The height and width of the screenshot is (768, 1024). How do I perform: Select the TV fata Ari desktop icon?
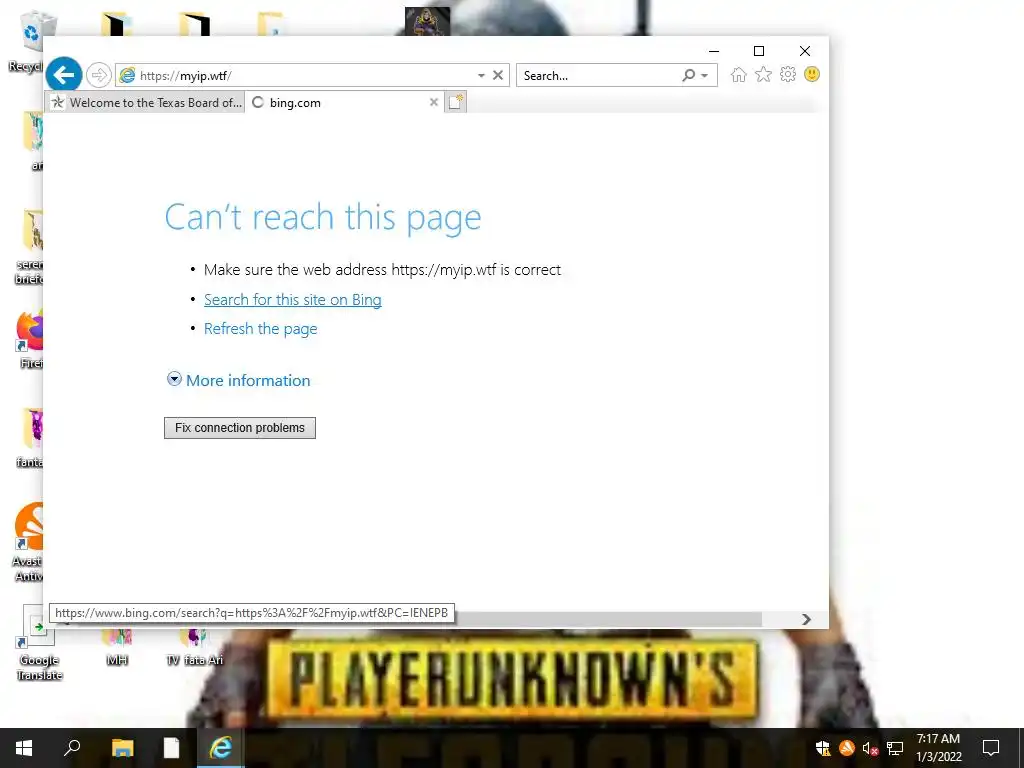195,647
